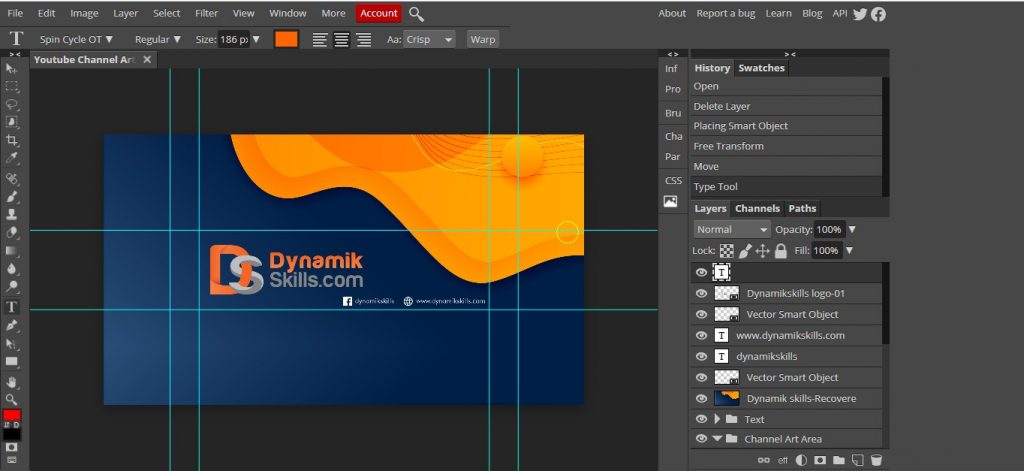Select the Rectangle shape tool
Viewport: 1024px width, 471px height.
[12, 361]
